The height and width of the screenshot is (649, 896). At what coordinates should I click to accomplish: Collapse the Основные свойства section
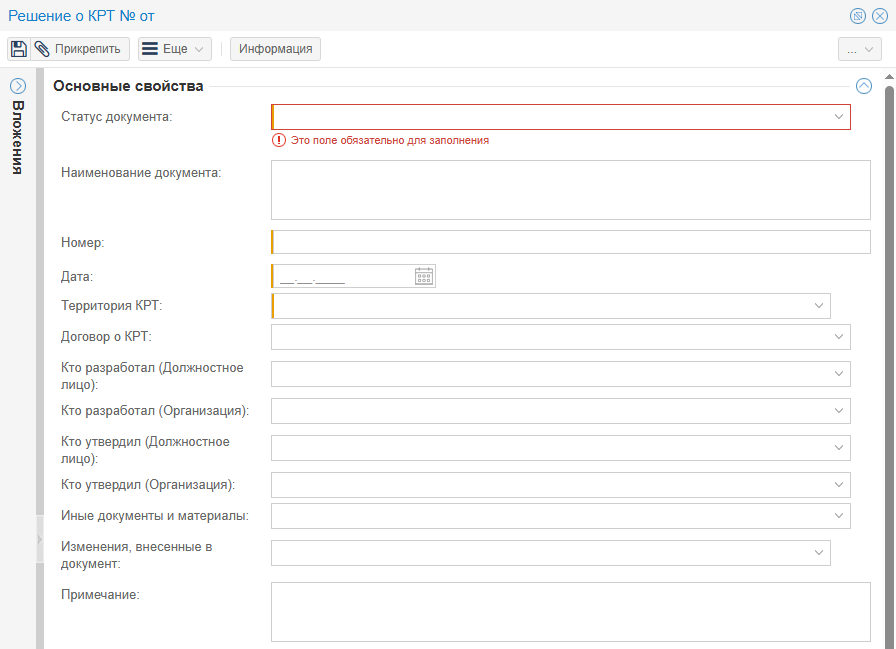864,86
